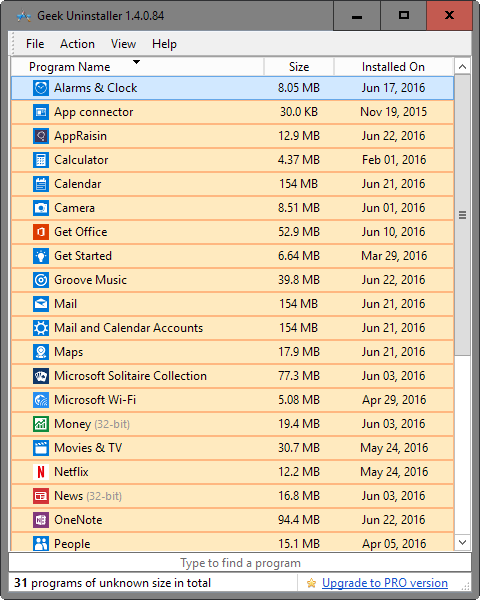The width and height of the screenshot is (480, 600).
Task: Select the Calculator icon
Action: coord(41,160)
